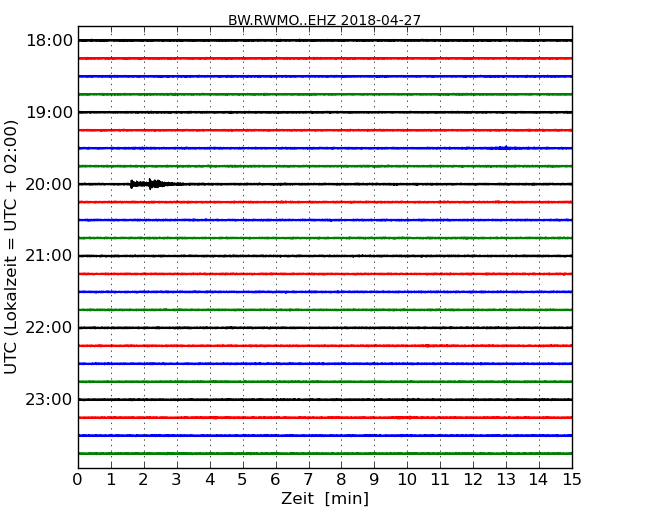Screen dimensions: 650x520
Task: Click x-axis tick label 7
Action: point(308,480)
